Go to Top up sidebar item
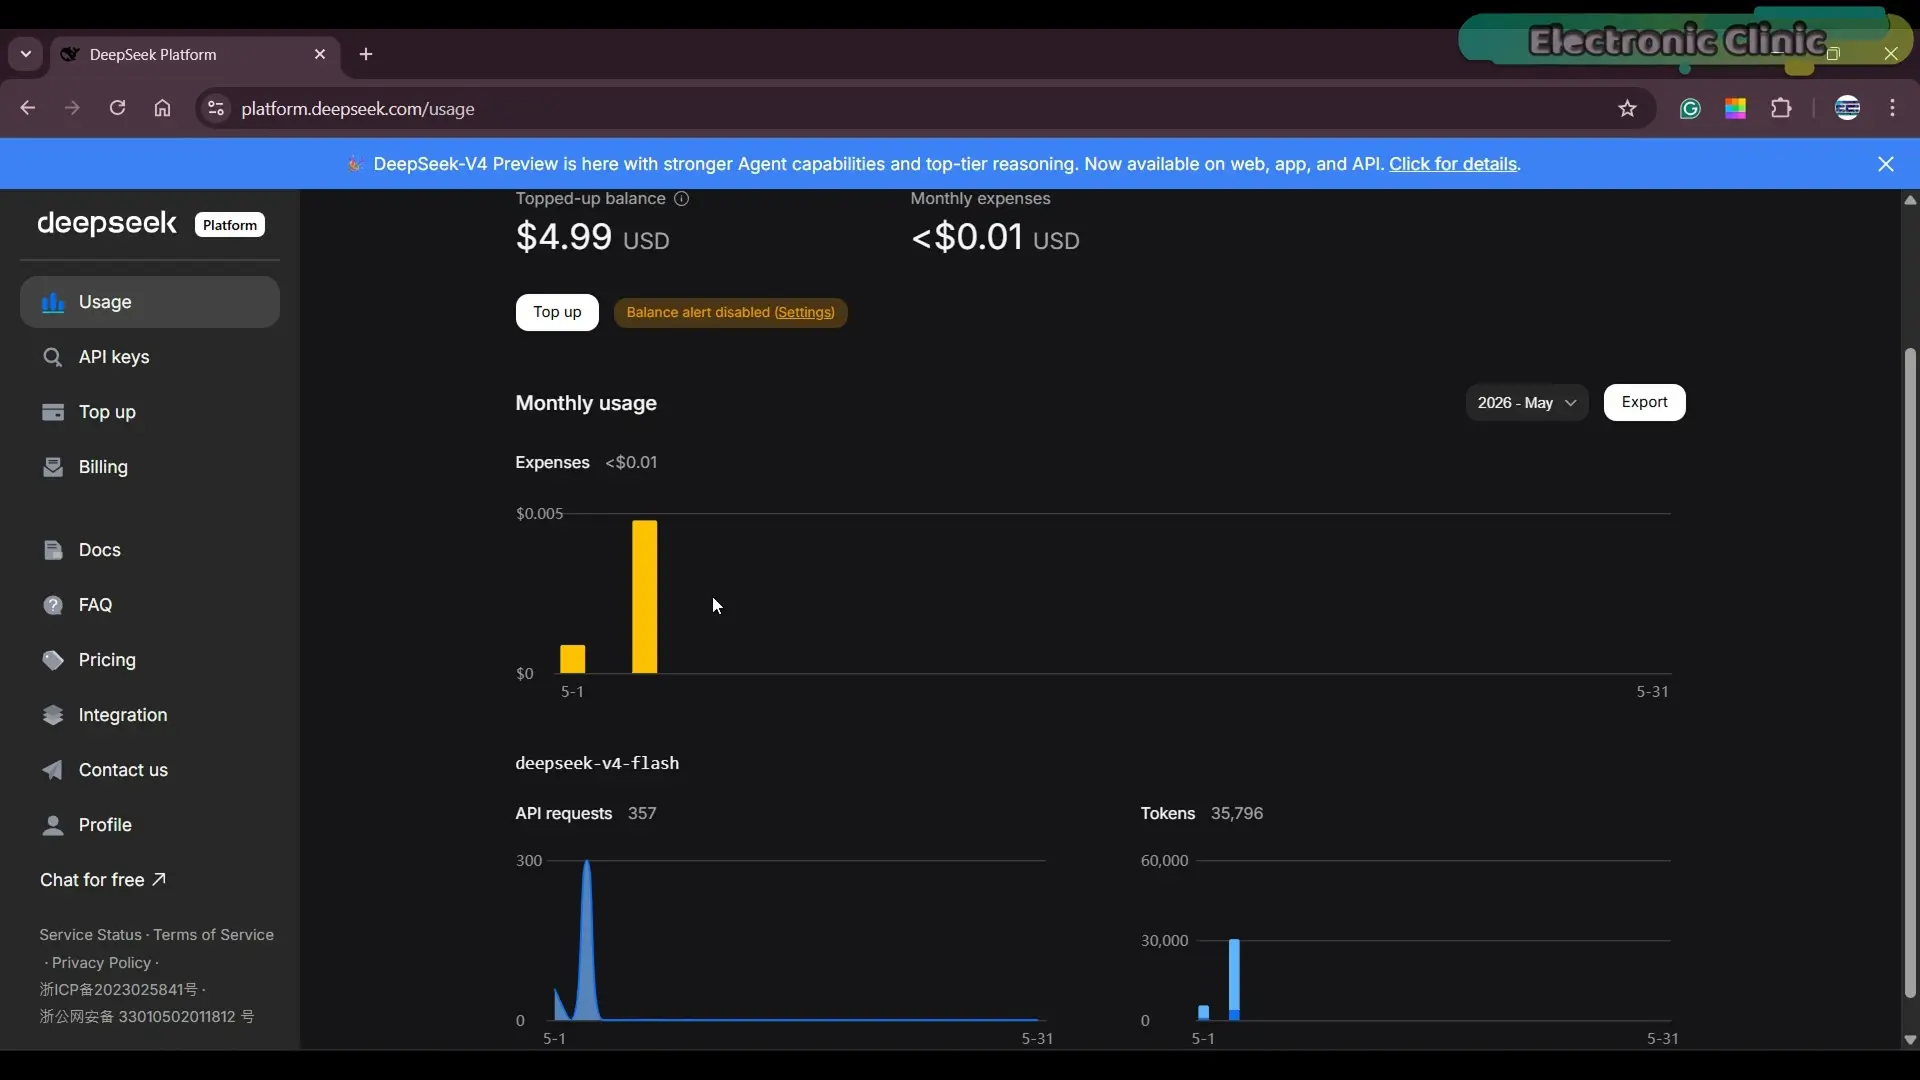The image size is (1920, 1080). pyautogui.click(x=149, y=412)
